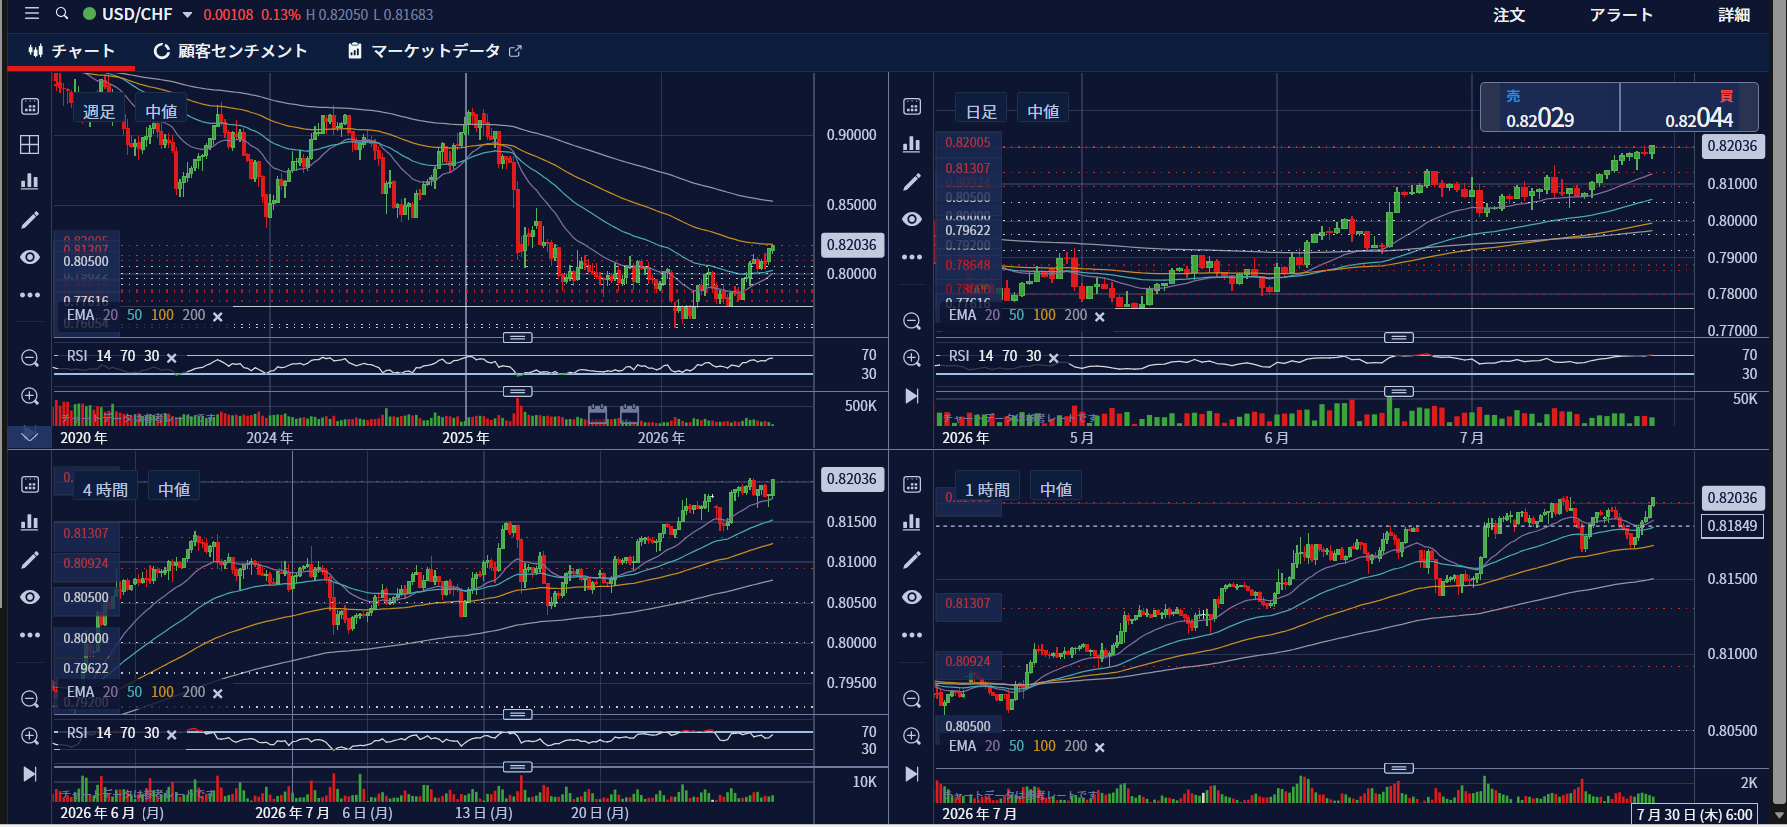1787x827 pixels.
Task: Select pencil drawing tool on 1-hour chart
Action: [912, 560]
